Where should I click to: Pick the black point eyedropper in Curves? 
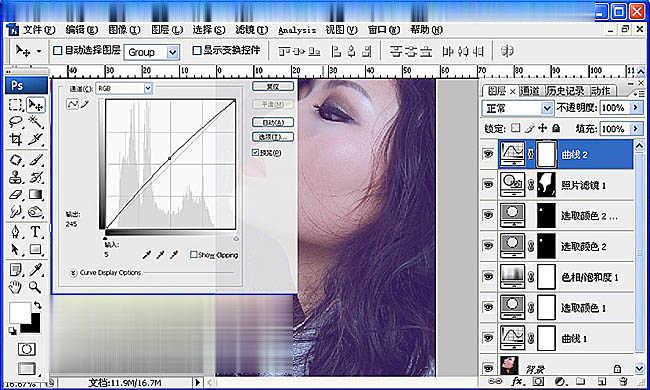[x=146, y=255]
